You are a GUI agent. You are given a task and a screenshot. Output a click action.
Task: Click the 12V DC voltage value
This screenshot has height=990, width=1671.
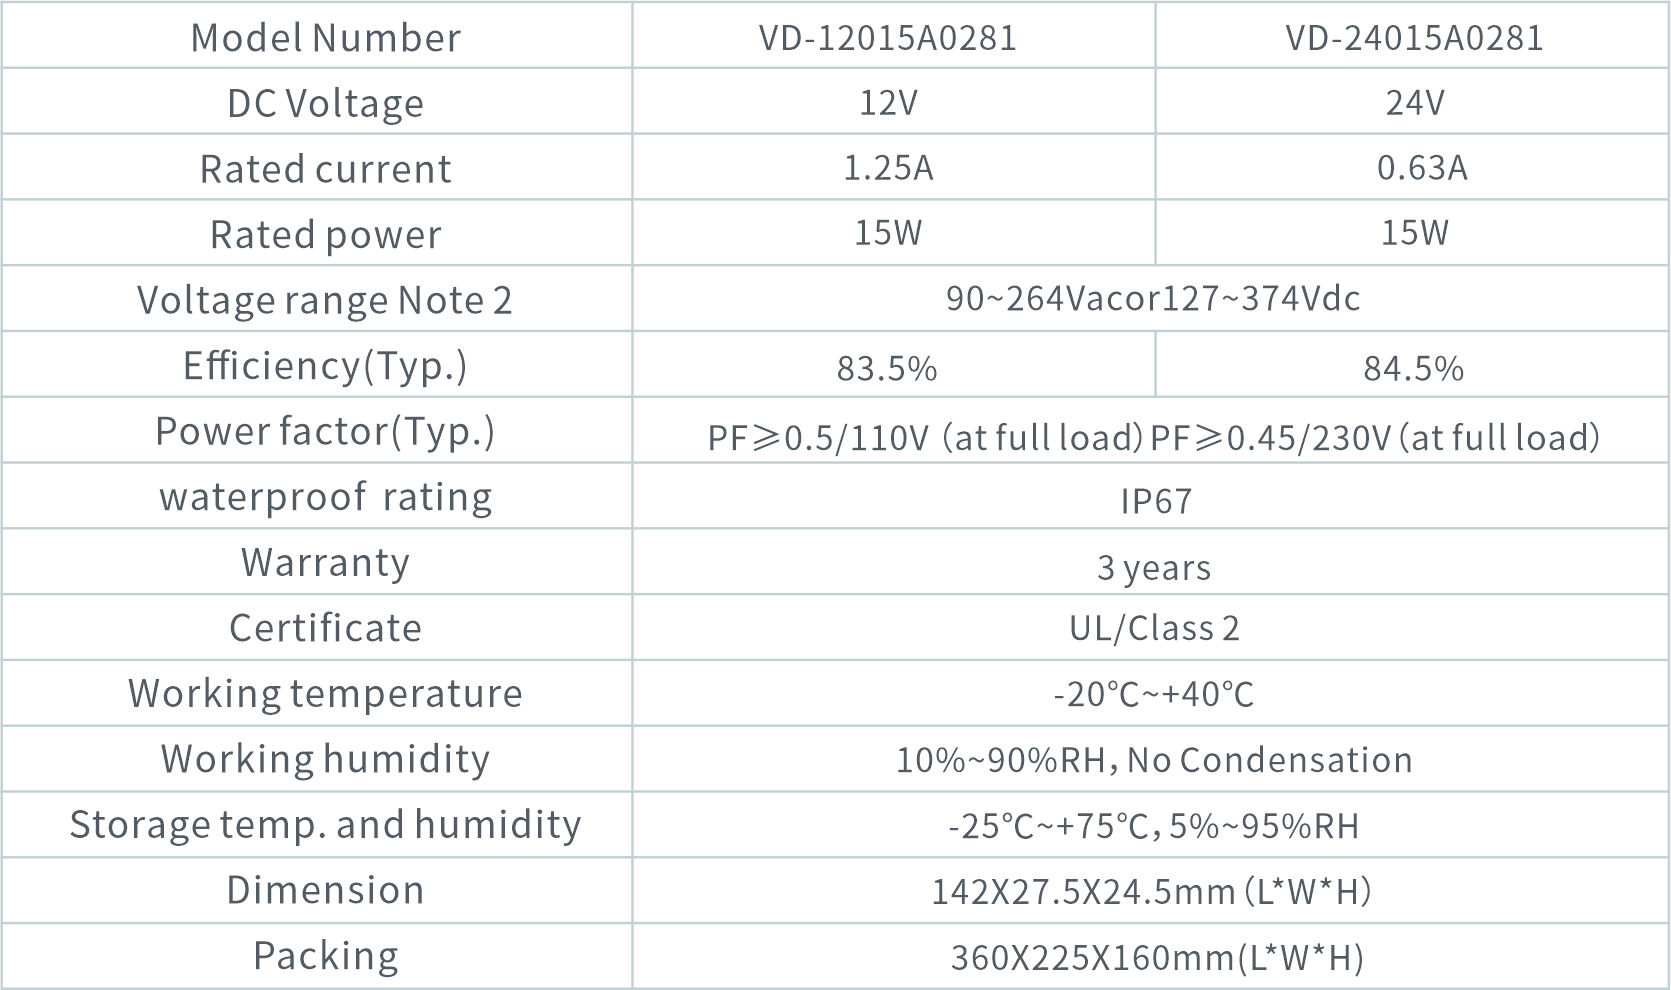click(888, 103)
